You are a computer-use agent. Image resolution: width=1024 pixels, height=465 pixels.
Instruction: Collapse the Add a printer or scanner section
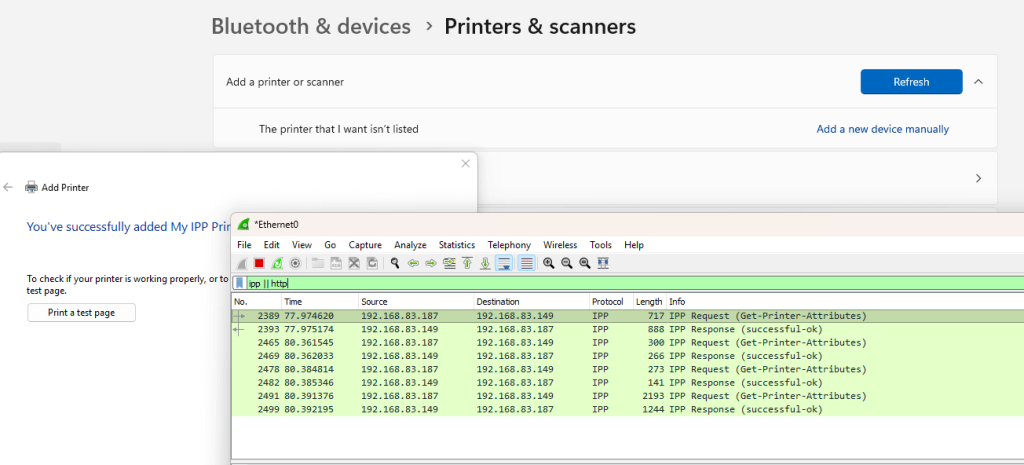tap(977, 82)
